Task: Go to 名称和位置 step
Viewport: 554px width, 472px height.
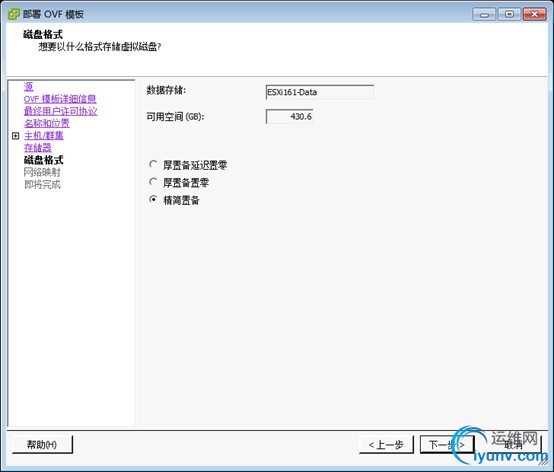Action: tap(47, 123)
